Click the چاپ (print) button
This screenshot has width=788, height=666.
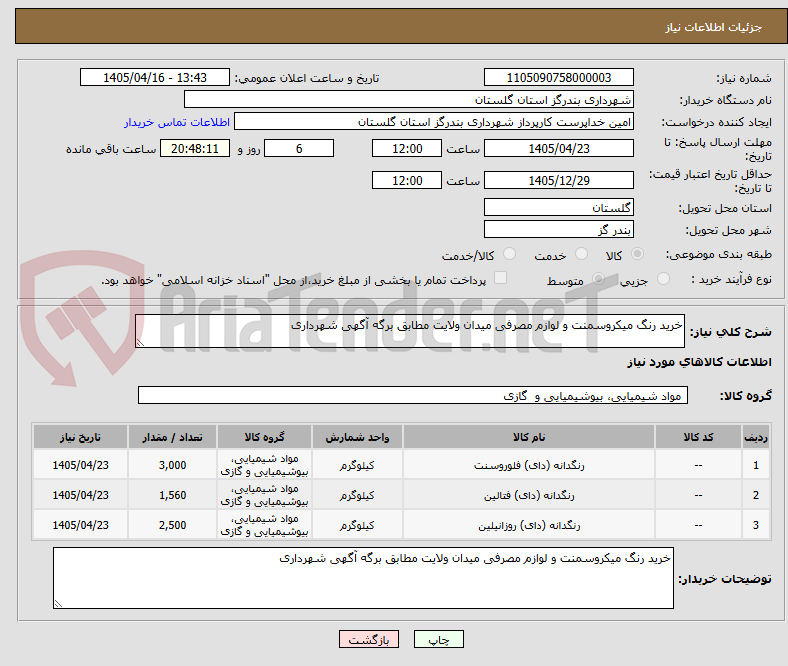[438, 639]
